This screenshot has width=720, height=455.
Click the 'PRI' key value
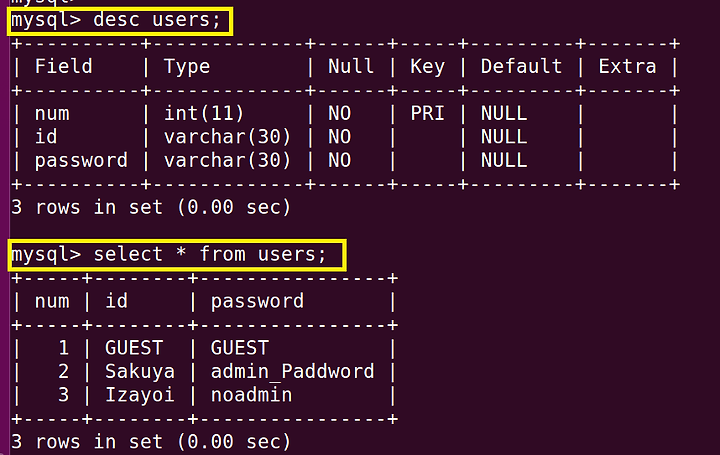click(427, 113)
